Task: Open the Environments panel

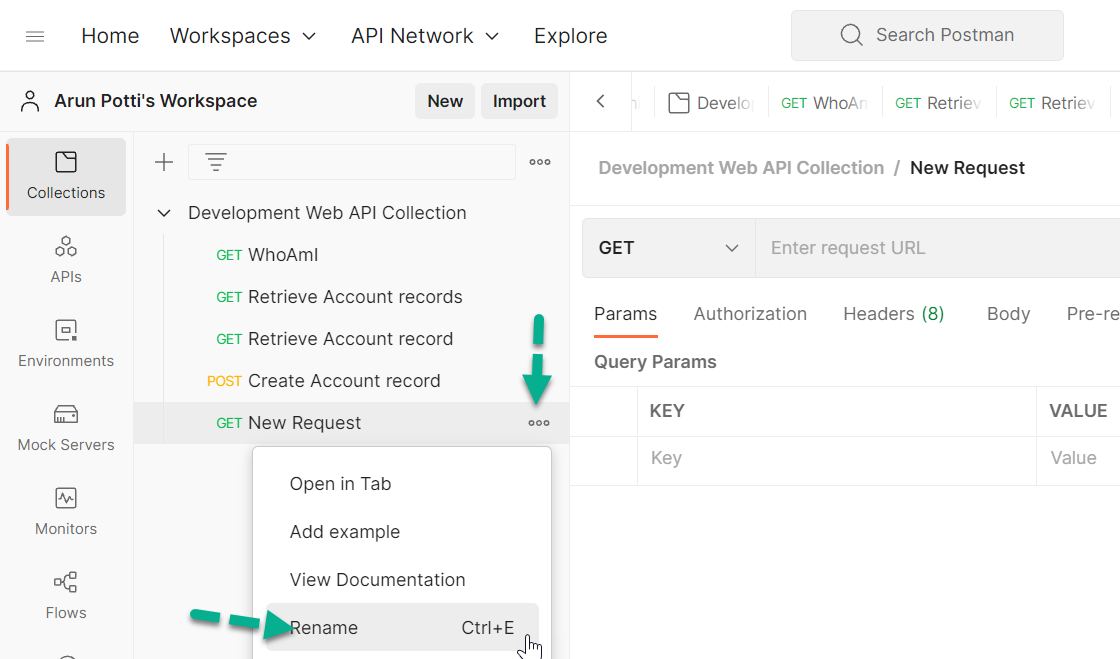Action: pos(65,343)
